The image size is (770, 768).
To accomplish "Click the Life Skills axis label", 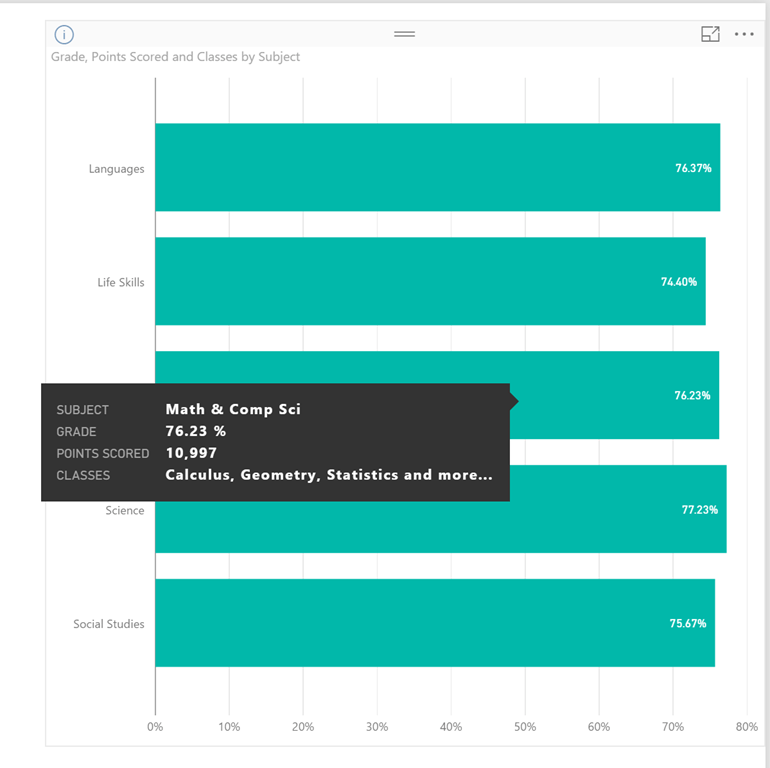I will point(121,282).
